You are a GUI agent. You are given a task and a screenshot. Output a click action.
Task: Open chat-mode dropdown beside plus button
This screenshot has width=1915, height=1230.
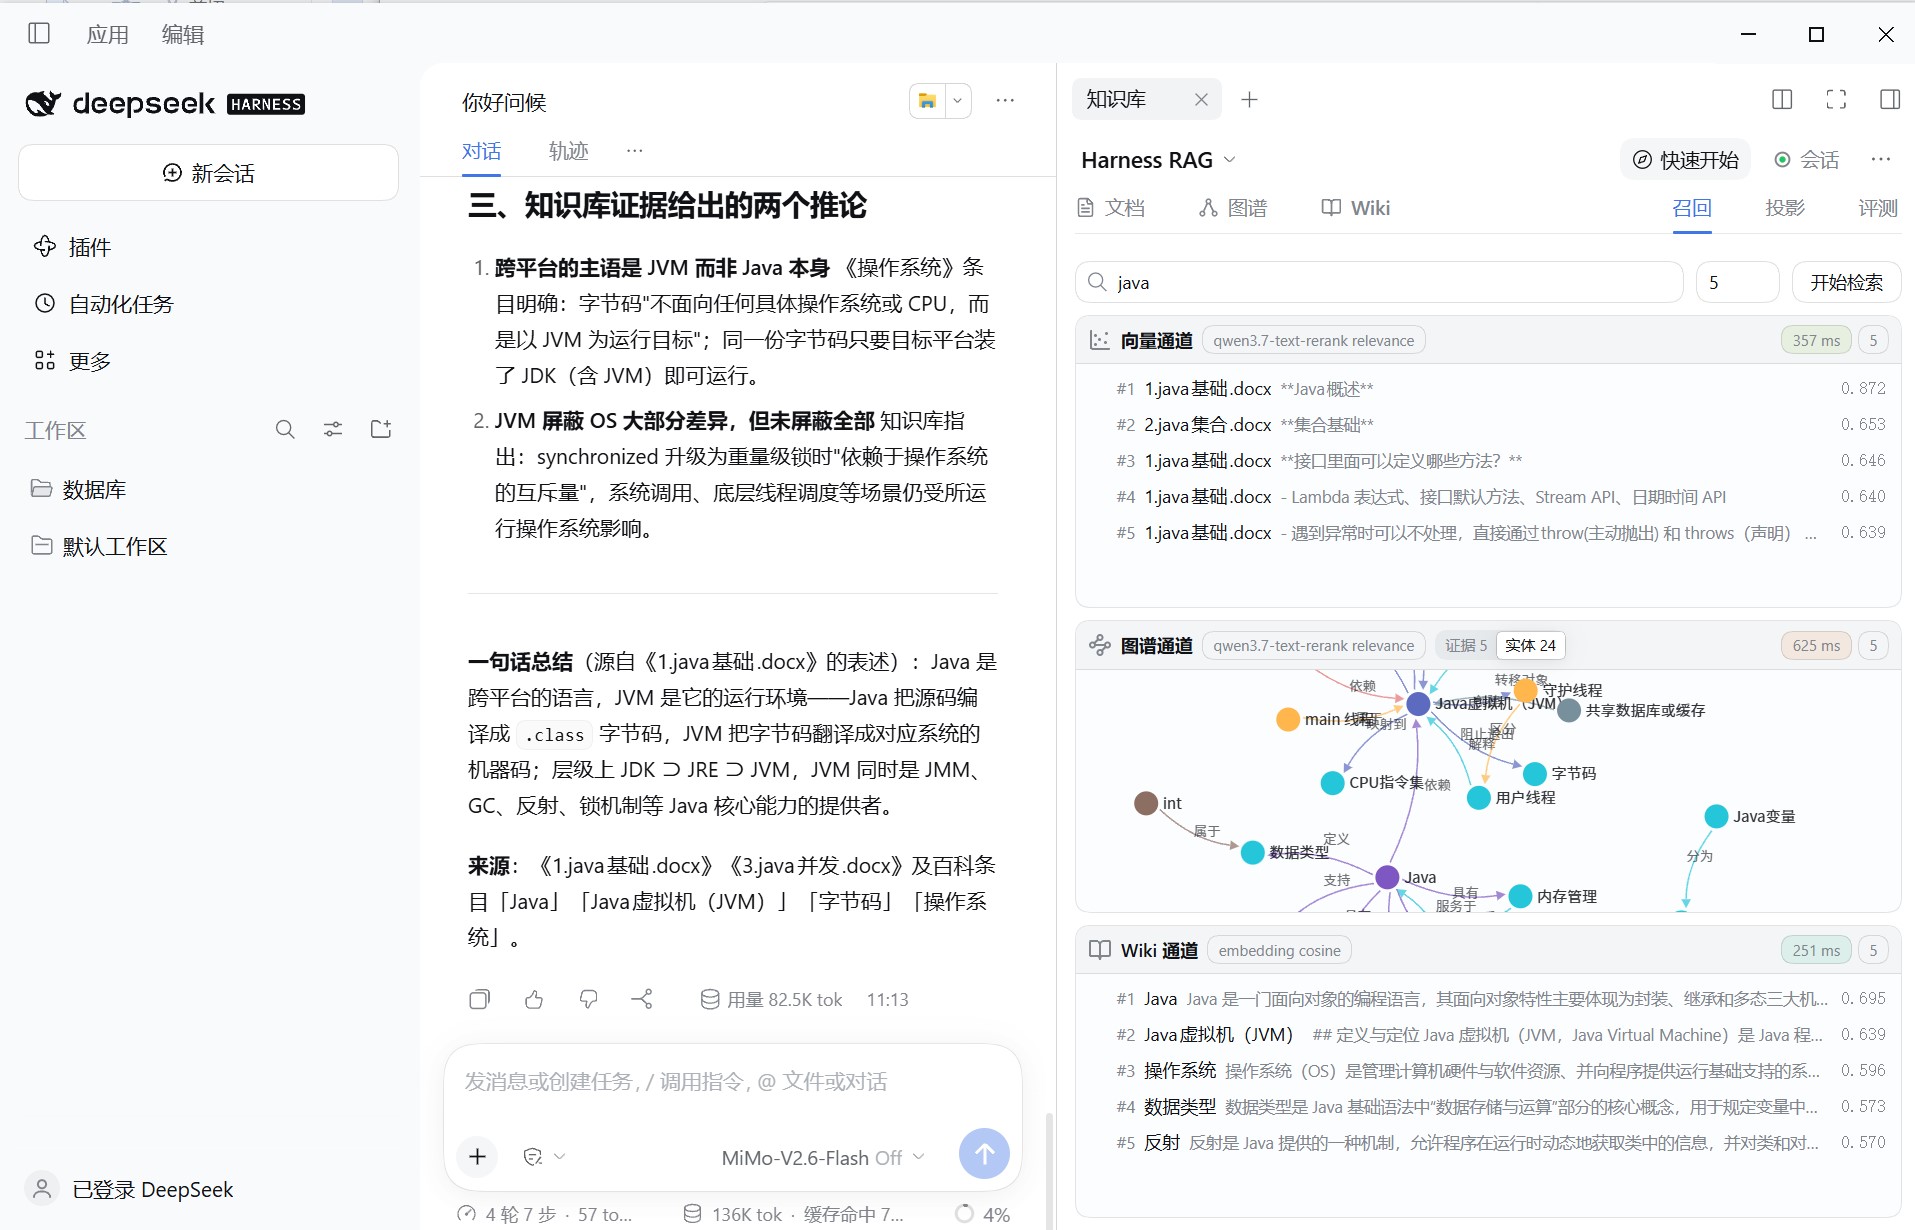[545, 1156]
